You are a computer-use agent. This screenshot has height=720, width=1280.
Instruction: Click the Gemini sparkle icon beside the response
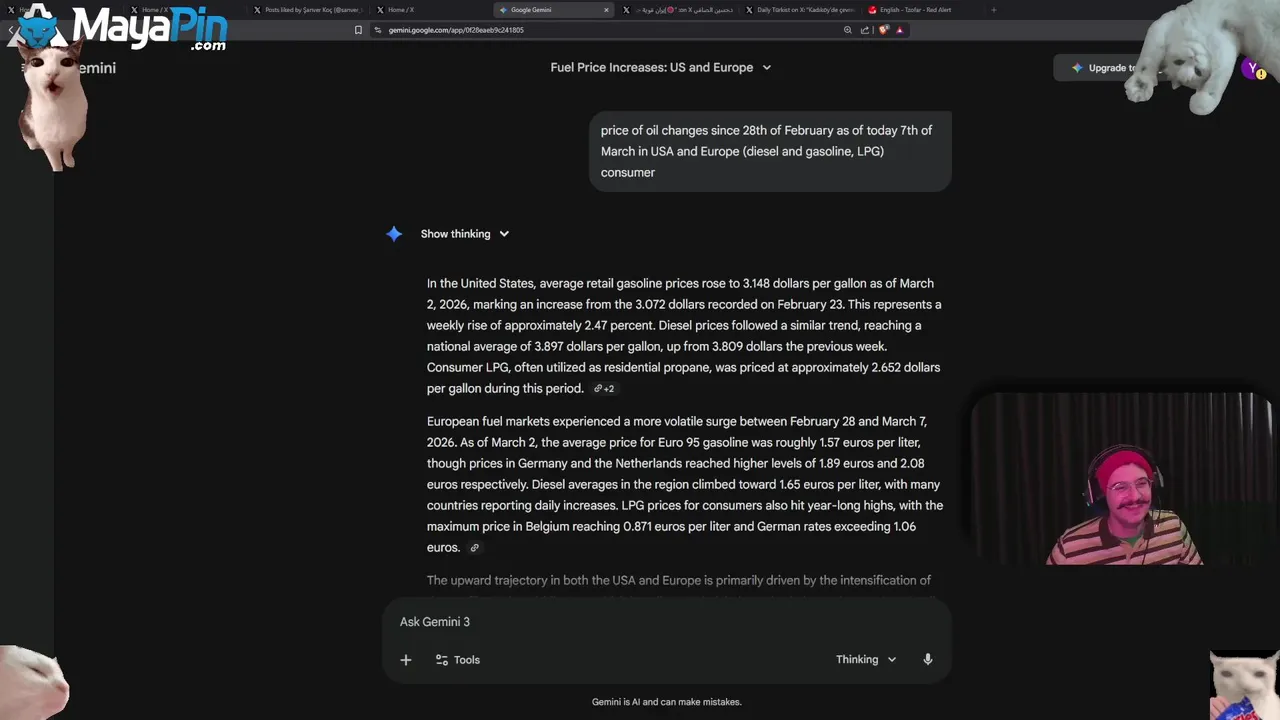pos(394,234)
